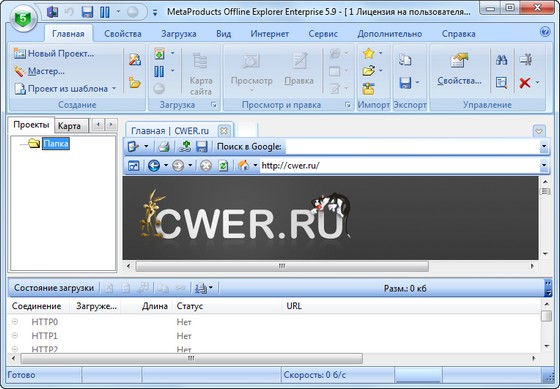Viewport: 560px width, 389px height.
Task: Click the Поиск в Google input field
Action: [x=412, y=146]
